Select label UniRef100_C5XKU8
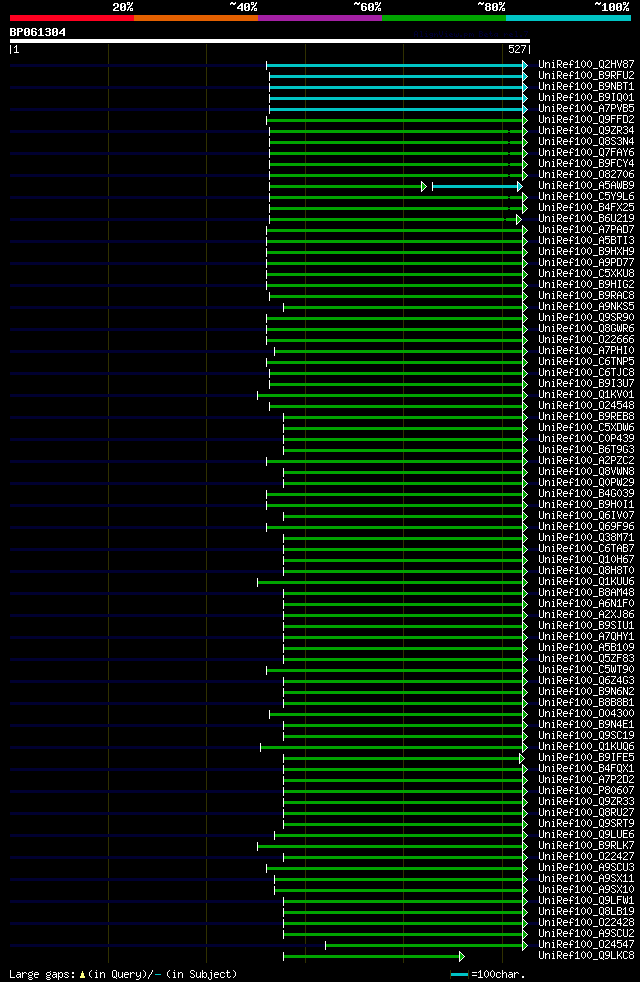 [x=586, y=273]
